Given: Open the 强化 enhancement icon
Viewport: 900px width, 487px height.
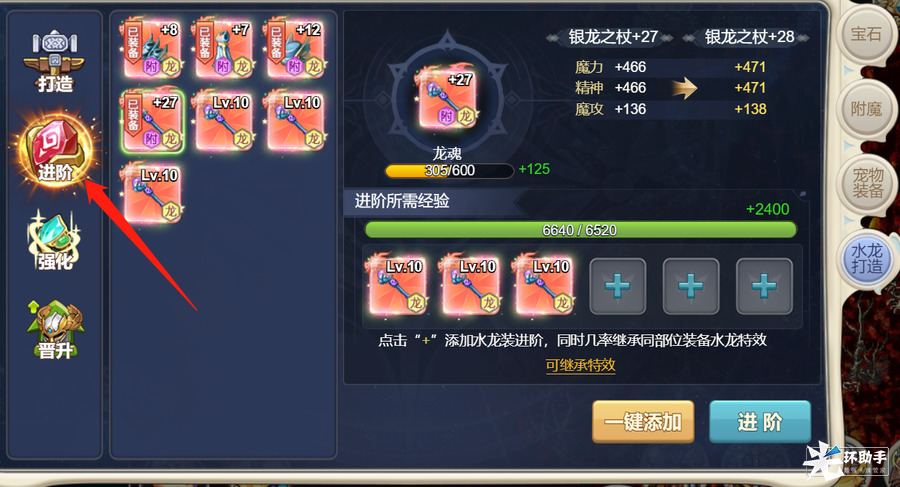Looking at the screenshot, I should click(55, 241).
